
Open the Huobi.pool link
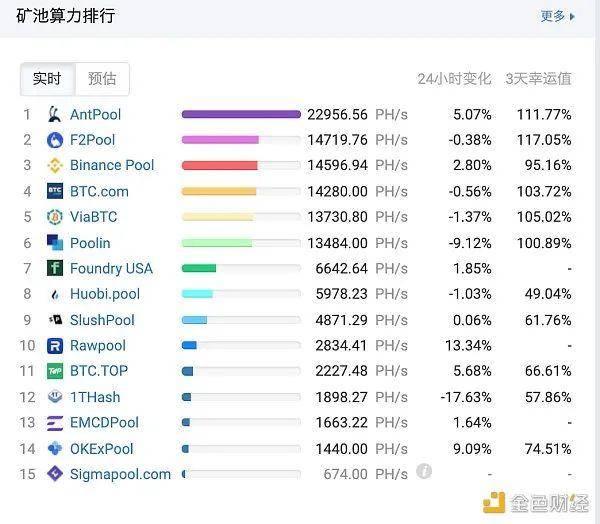pos(105,294)
